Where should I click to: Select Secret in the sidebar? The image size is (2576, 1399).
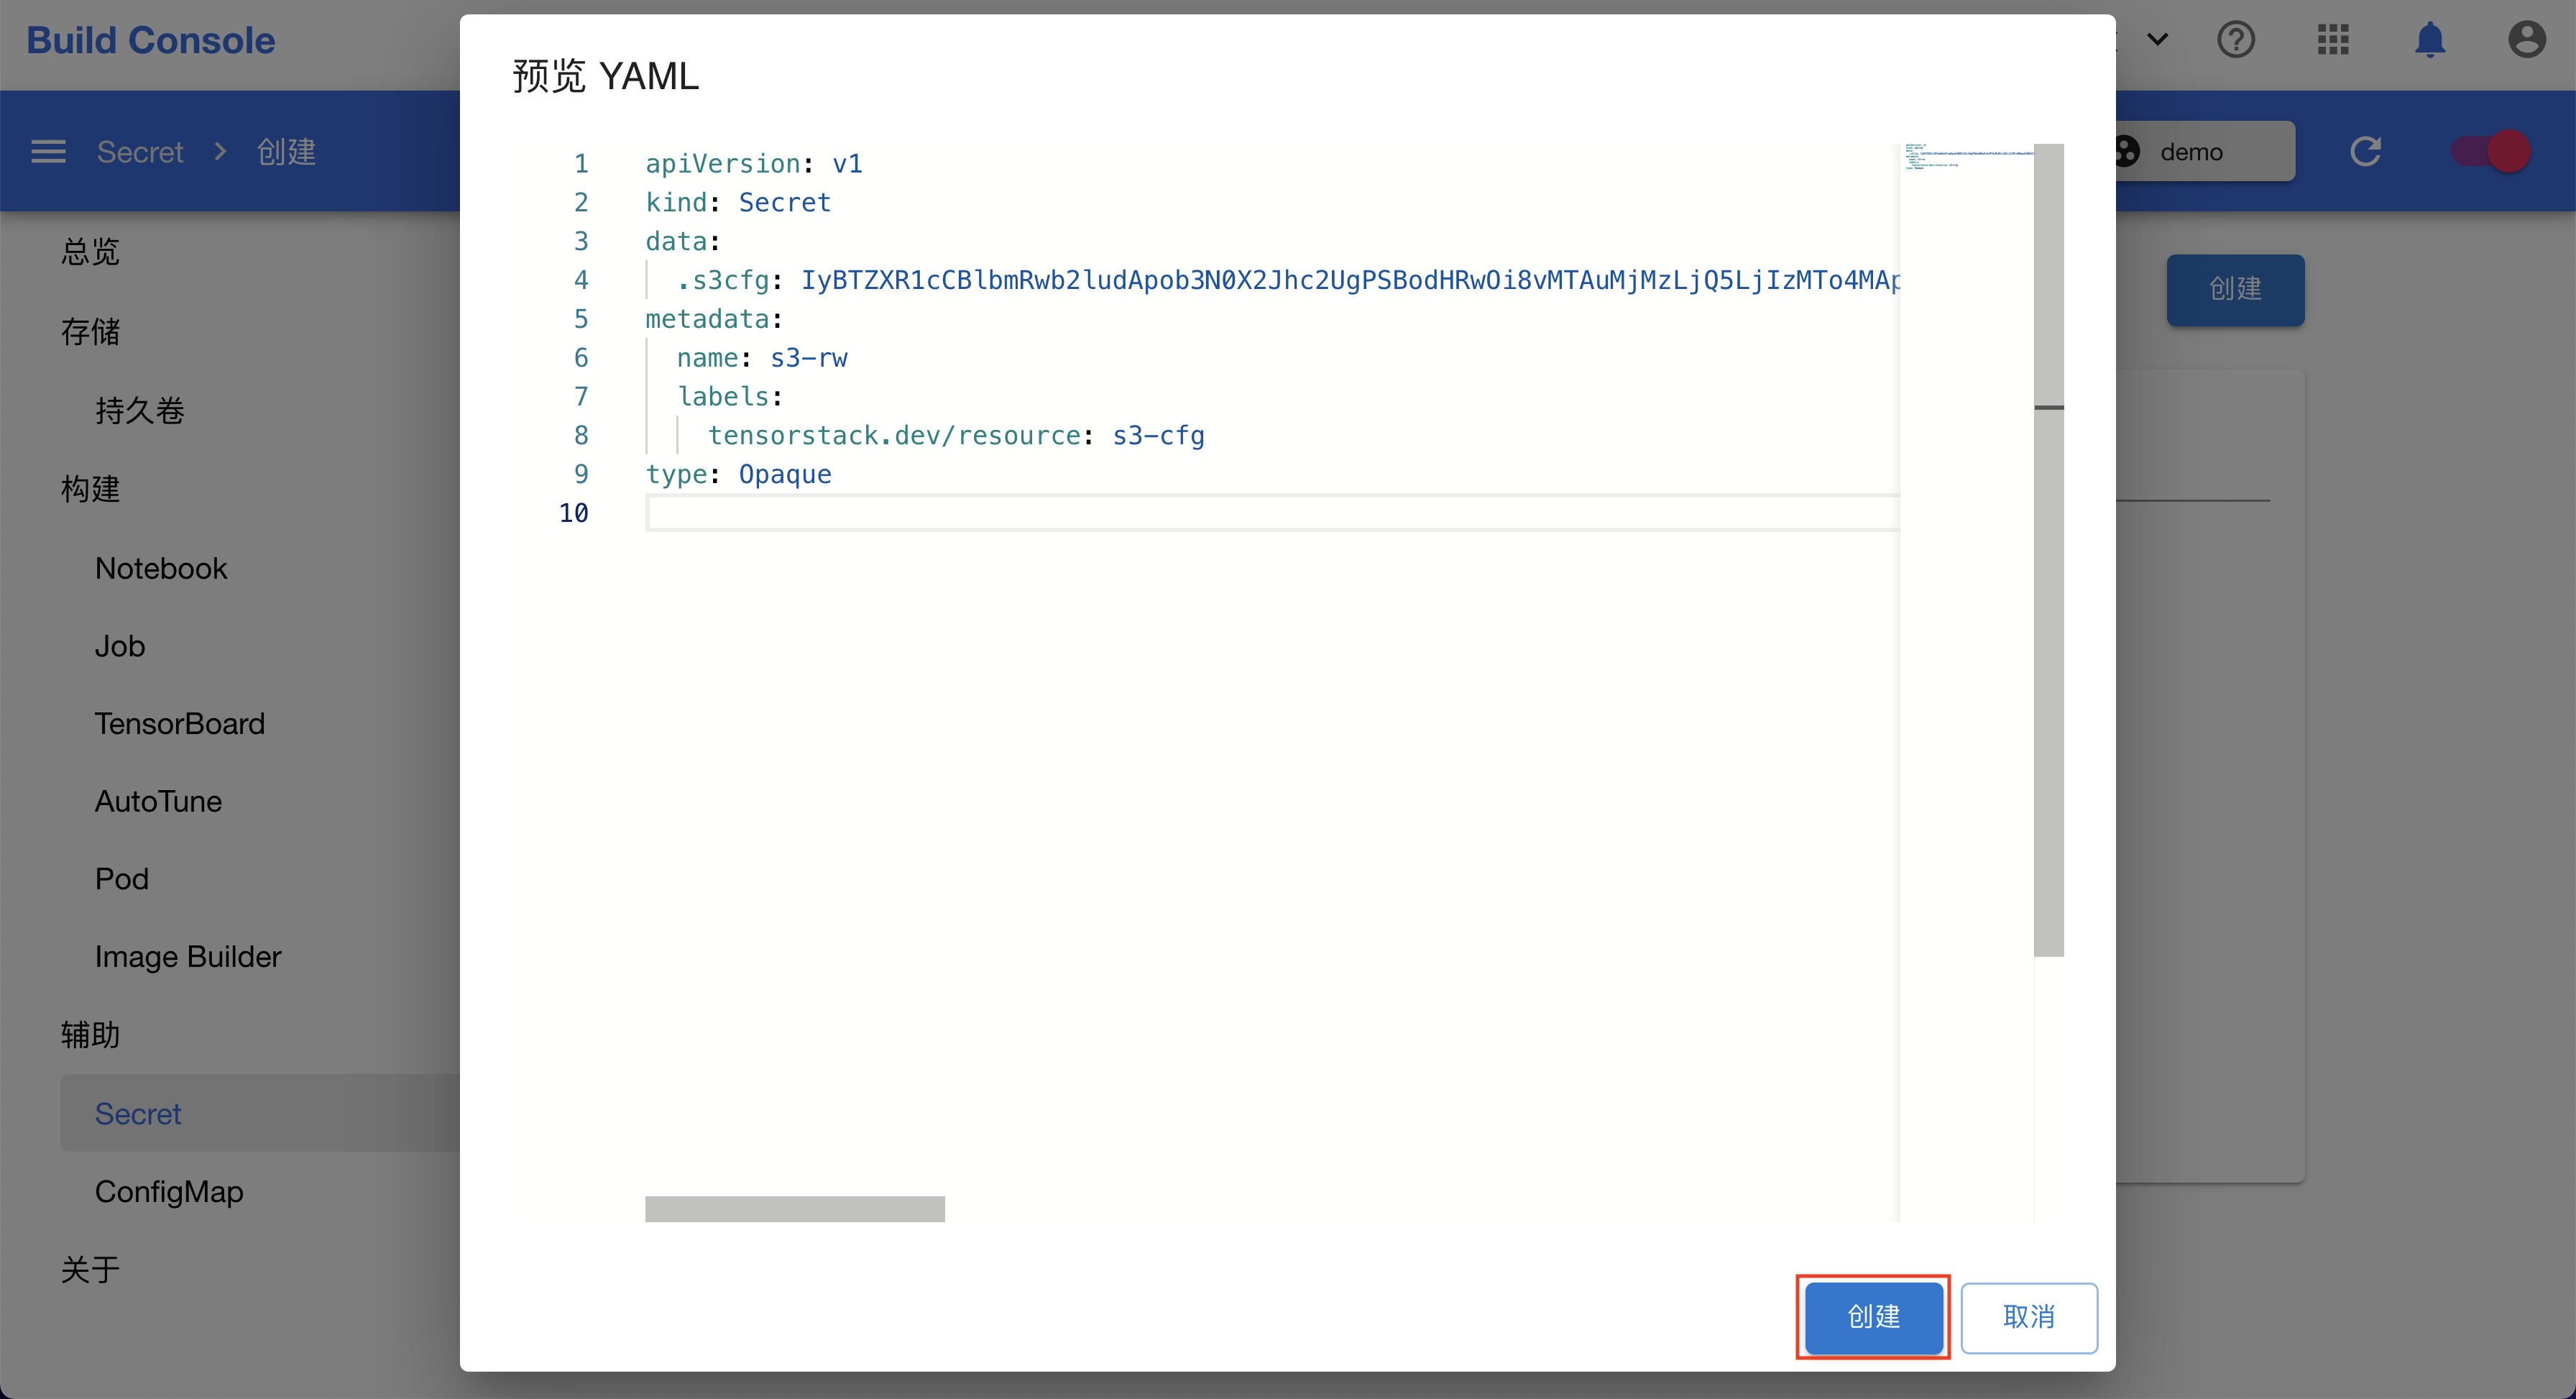(x=260, y=1113)
